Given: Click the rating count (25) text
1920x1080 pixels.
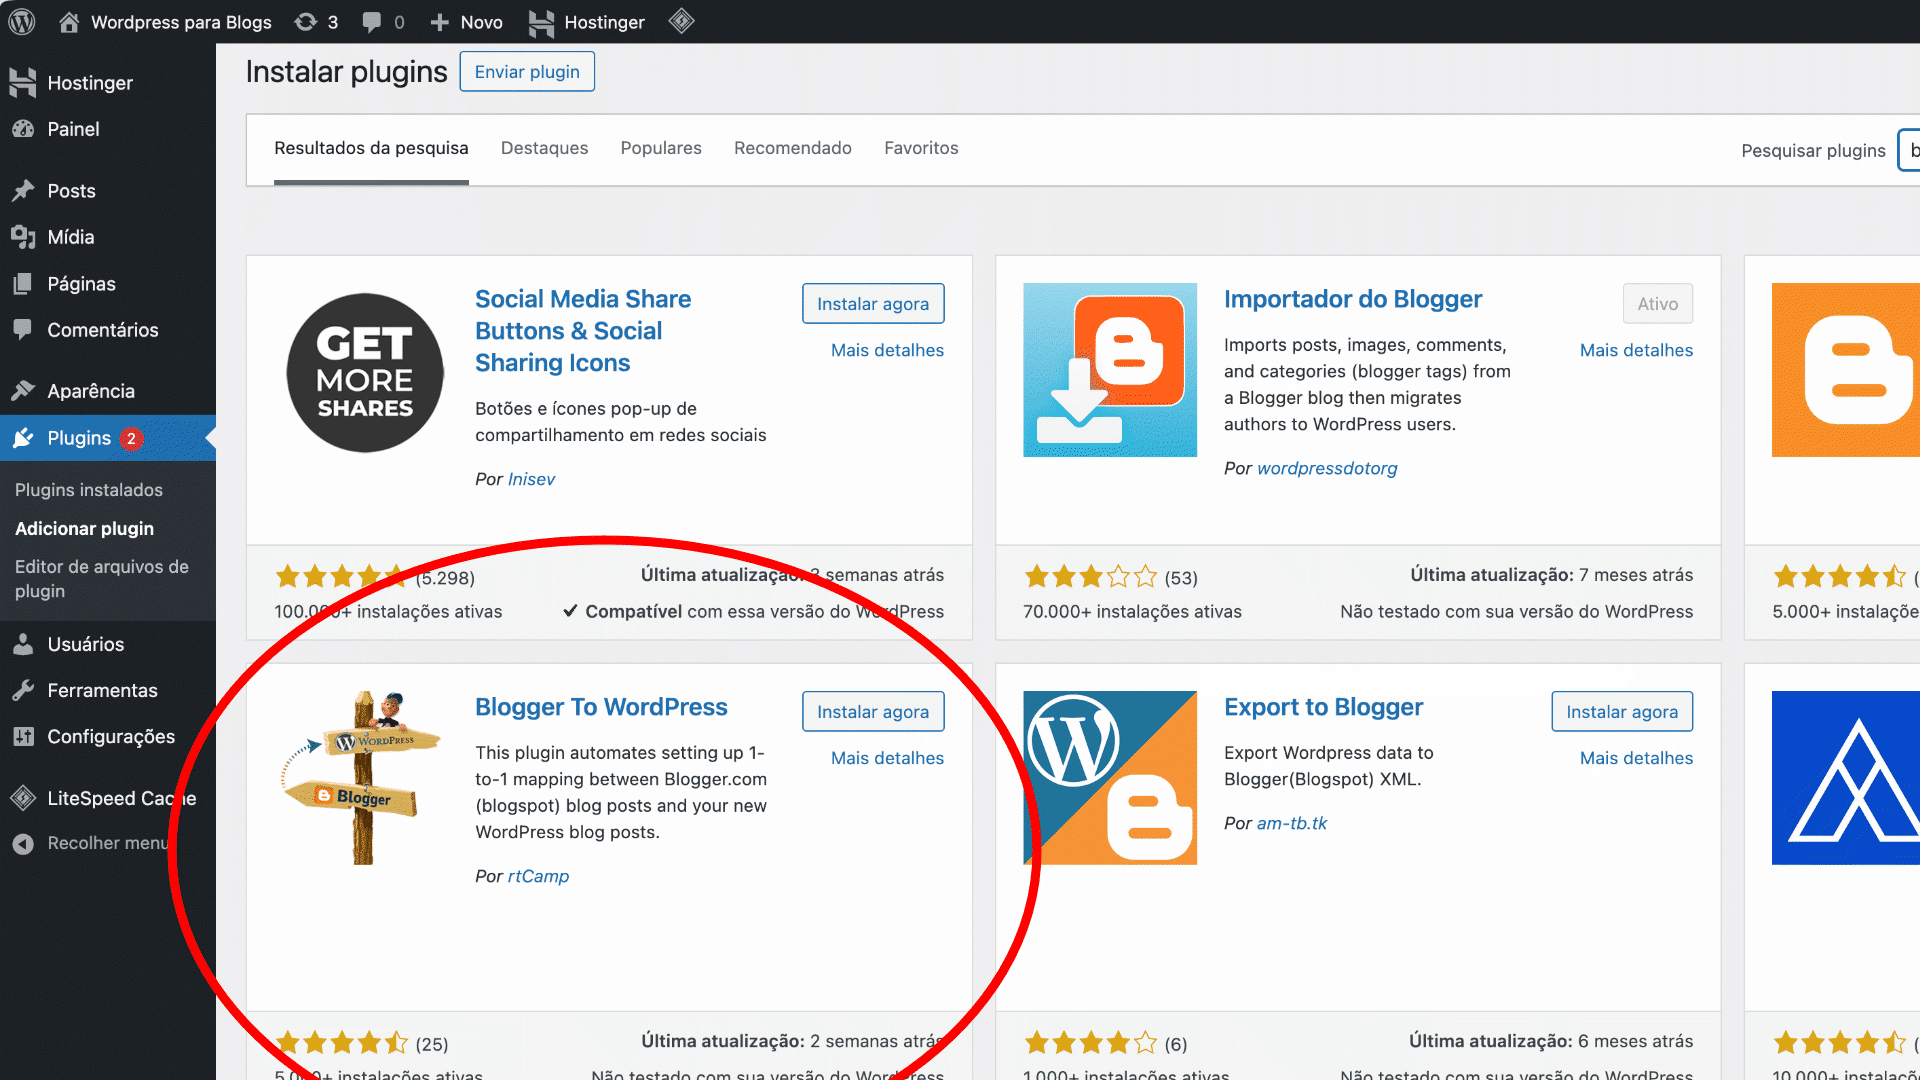Looking at the screenshot, I should [x=432, y=1044].
